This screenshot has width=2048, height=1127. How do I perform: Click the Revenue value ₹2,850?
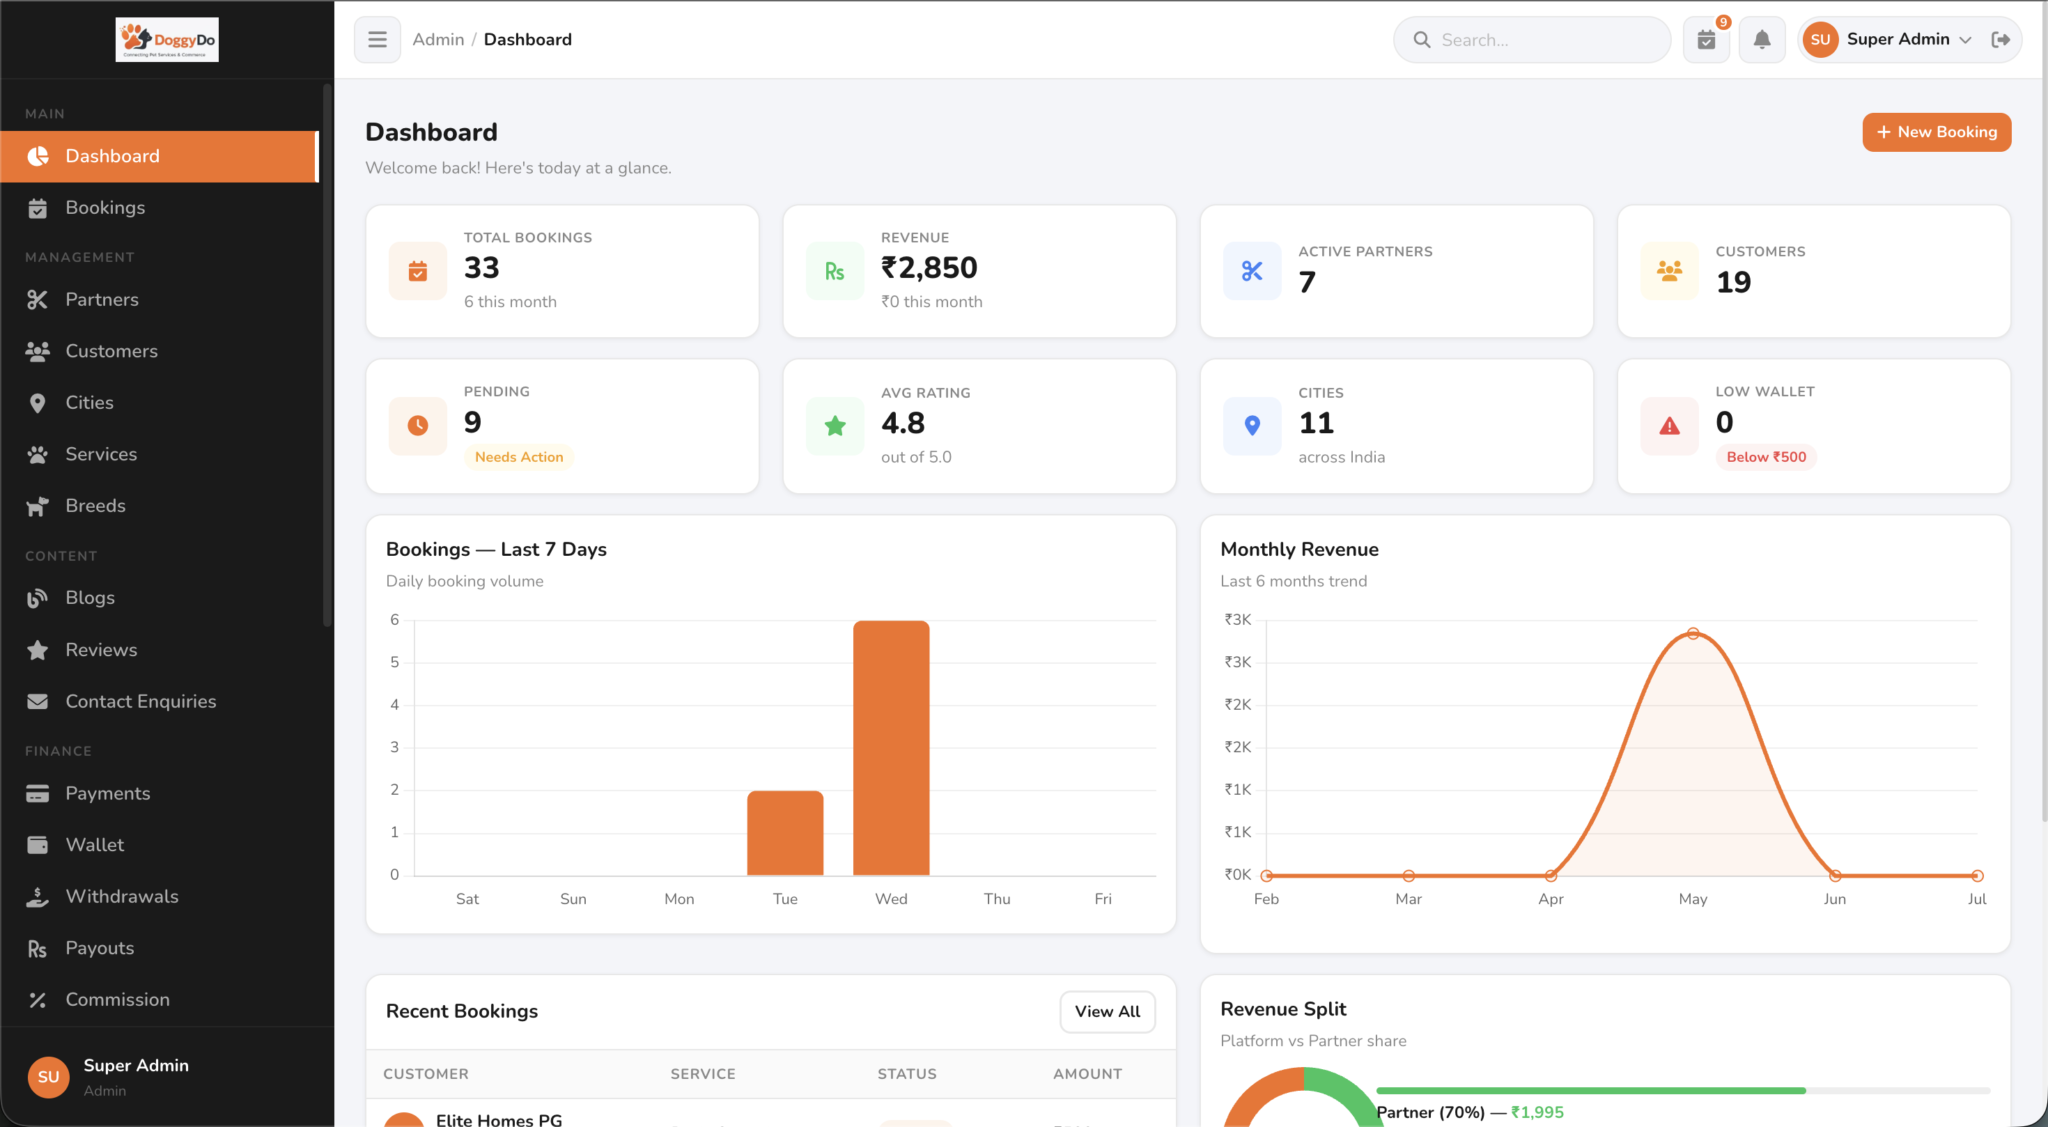929,268
